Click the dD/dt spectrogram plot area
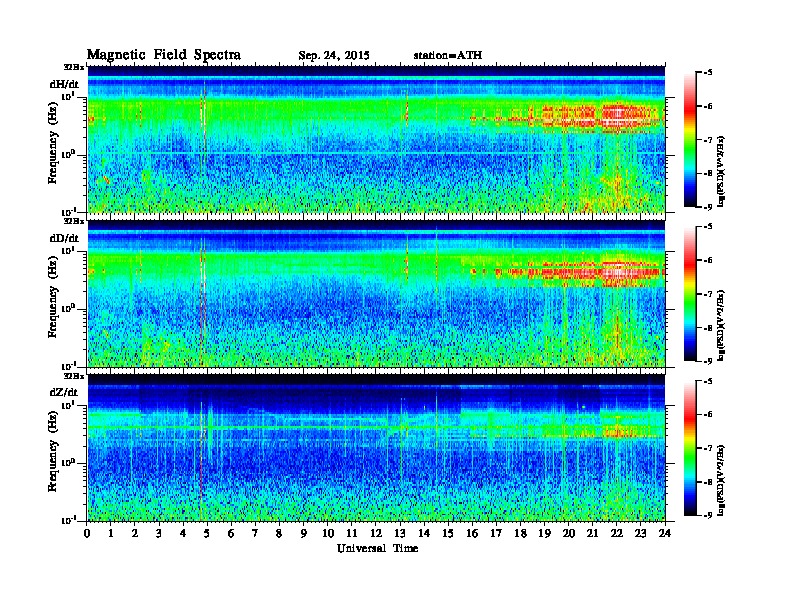Image resolution: width=792 pixels, height=612 pixels. click(376, 293)
